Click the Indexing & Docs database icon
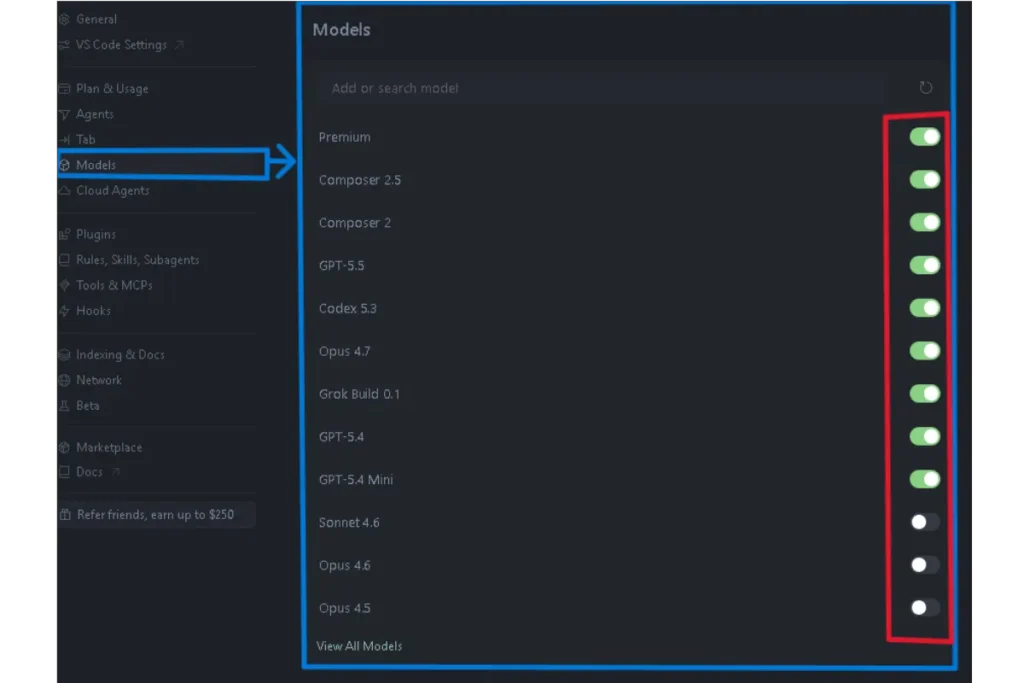Screen dimensions: 1024x683 click(65, 355)
